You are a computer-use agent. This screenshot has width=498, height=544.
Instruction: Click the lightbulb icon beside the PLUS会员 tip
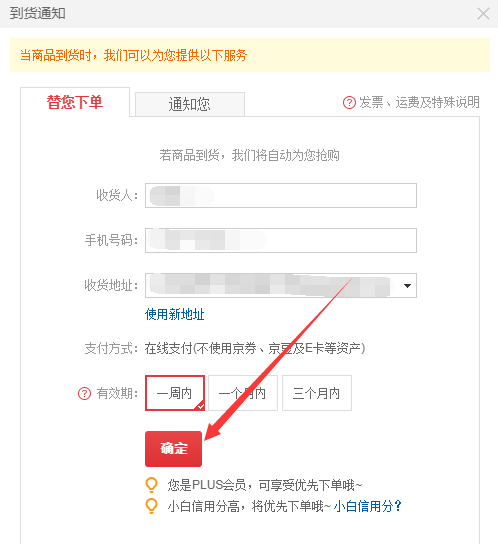(x=152, y=485)
